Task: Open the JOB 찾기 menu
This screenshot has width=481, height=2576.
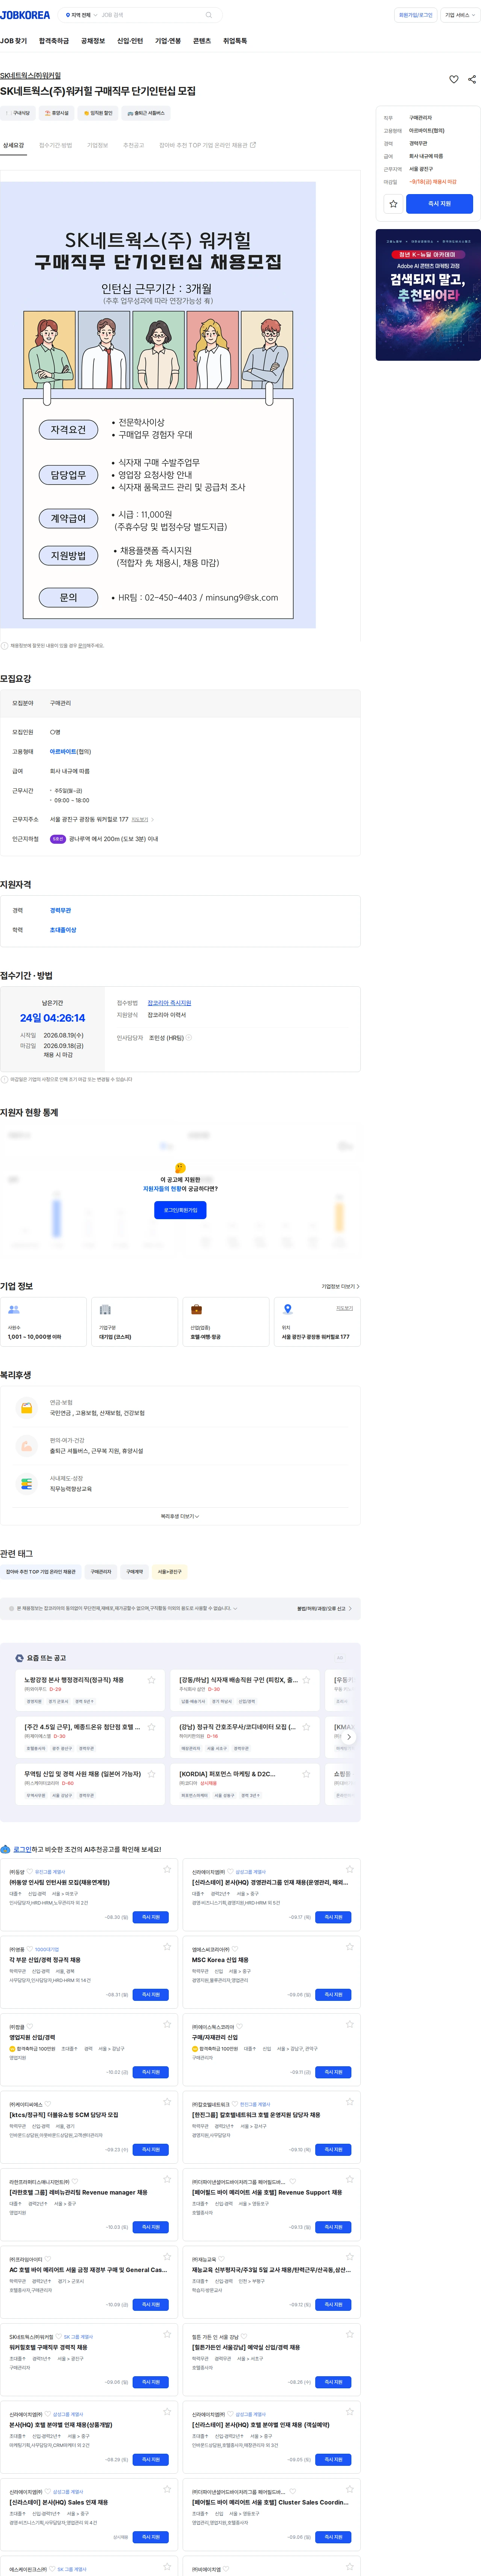Action: [x=14, y=41]
